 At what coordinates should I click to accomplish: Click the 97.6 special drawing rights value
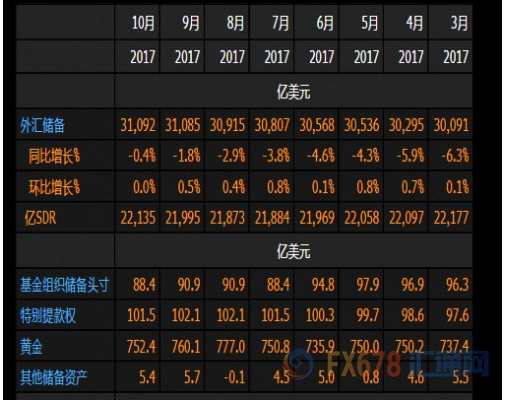click(458, 315)
